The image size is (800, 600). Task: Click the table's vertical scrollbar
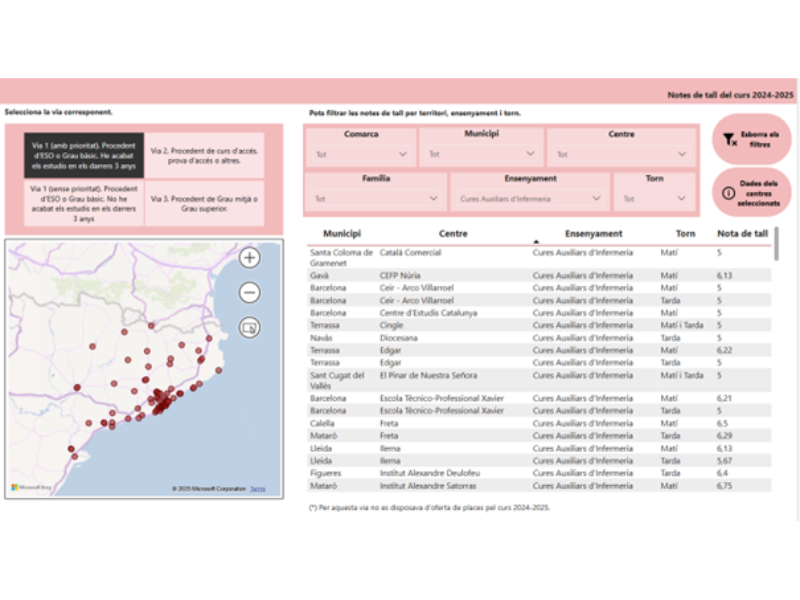777,242
